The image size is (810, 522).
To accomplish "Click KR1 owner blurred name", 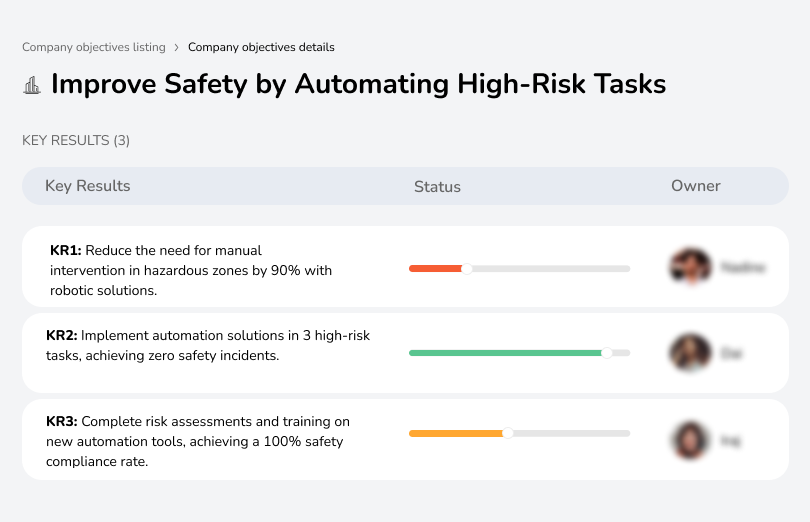I will pos(743,267).
